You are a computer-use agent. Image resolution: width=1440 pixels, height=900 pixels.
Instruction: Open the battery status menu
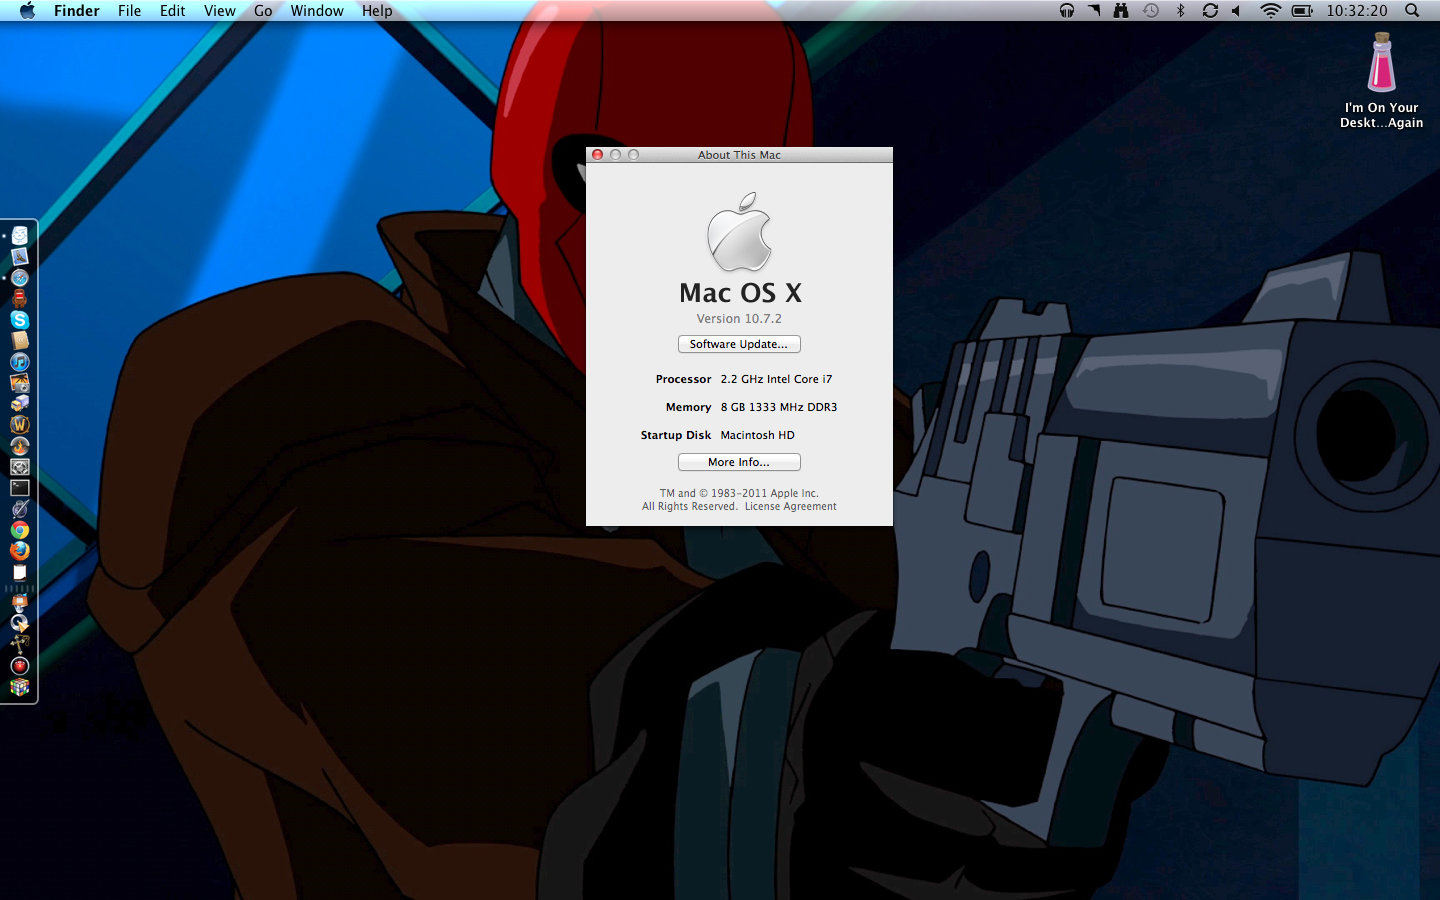click(x=1301, y=11)
